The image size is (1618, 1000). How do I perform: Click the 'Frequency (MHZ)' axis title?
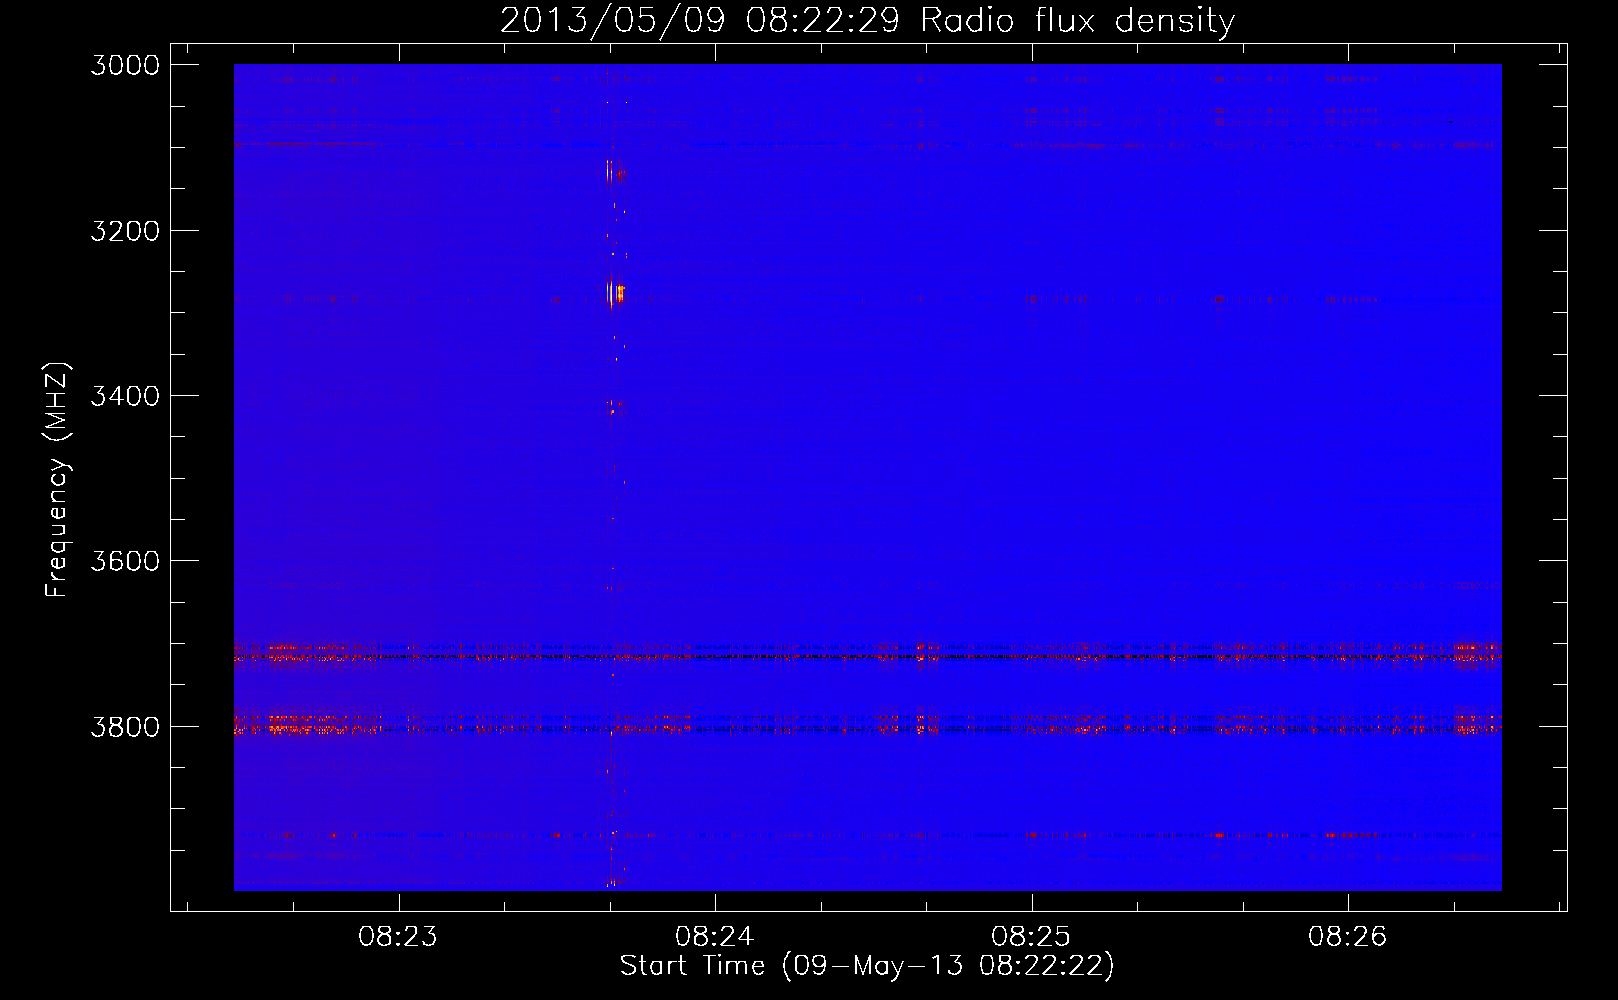57,480
